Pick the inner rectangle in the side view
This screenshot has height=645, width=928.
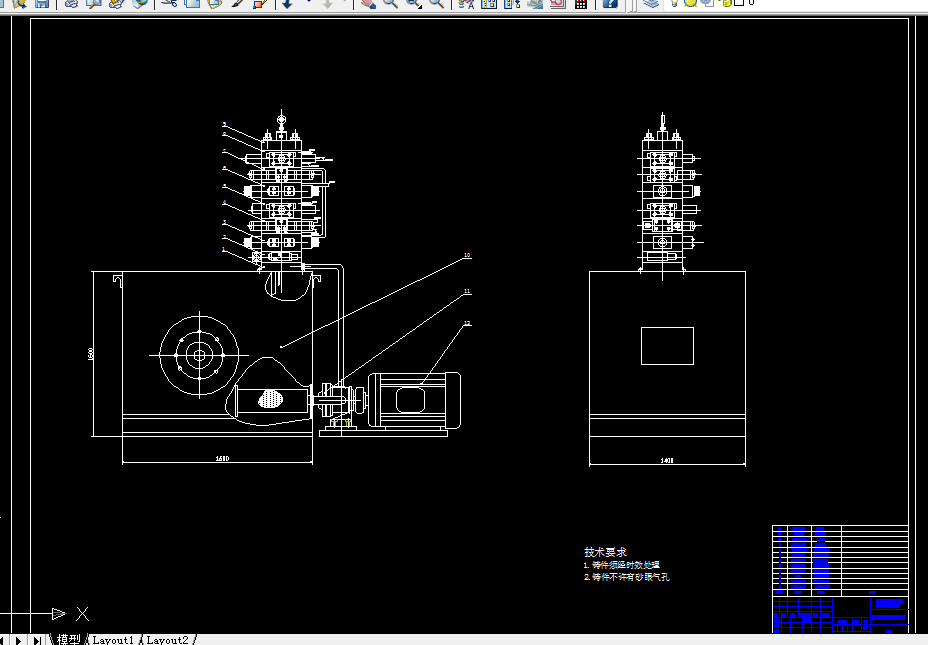(x=667, y=346)
